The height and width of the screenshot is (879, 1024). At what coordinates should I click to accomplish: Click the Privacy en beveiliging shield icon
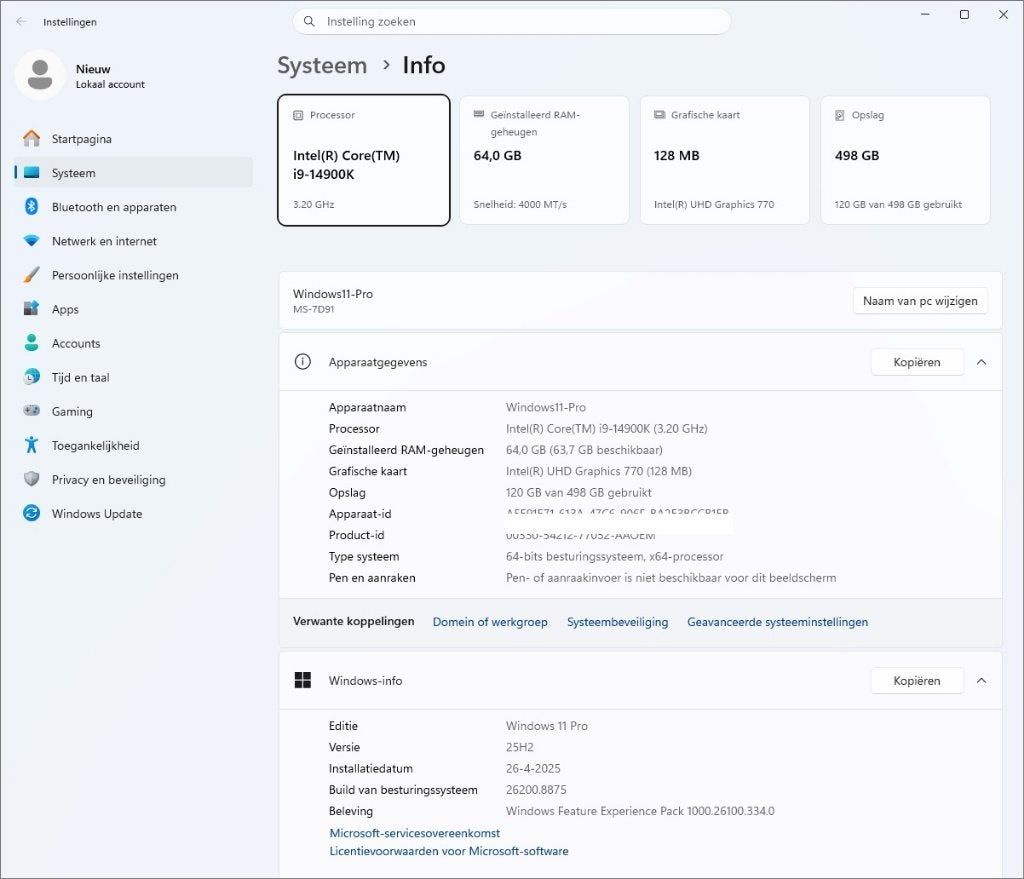click(x=31, y=479)
